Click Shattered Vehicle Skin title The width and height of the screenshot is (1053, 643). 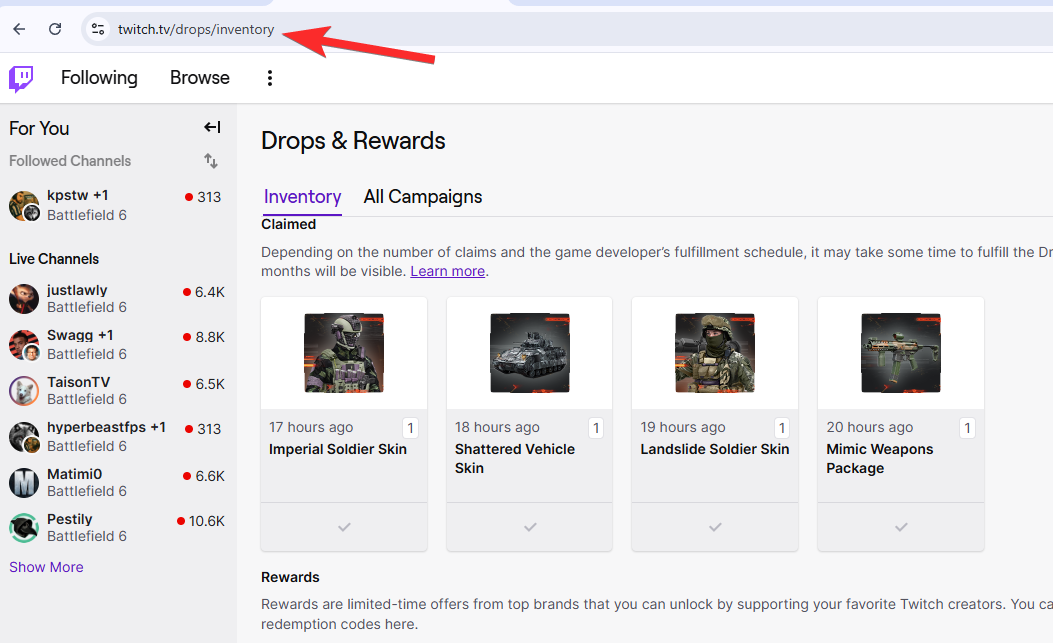(515, 458)
